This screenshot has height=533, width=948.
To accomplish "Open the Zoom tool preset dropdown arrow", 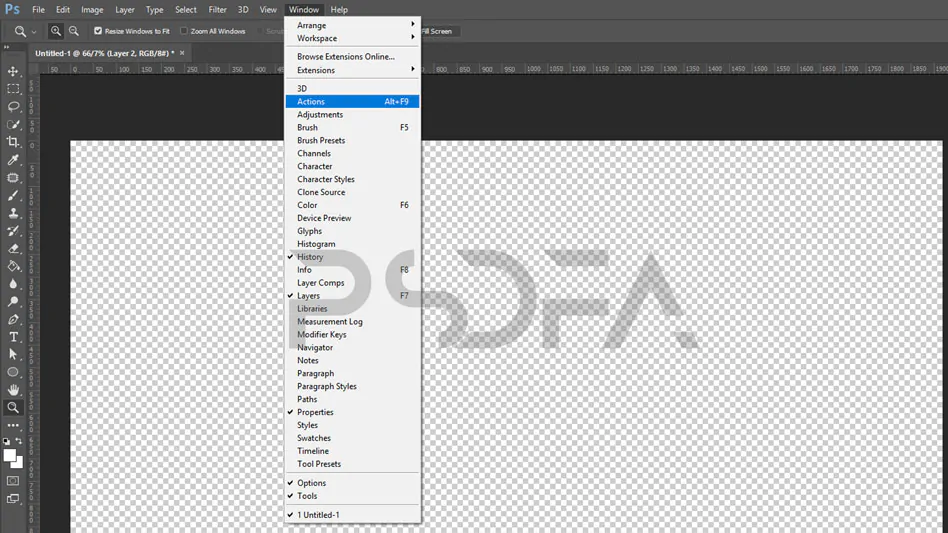I will (34, 31).
